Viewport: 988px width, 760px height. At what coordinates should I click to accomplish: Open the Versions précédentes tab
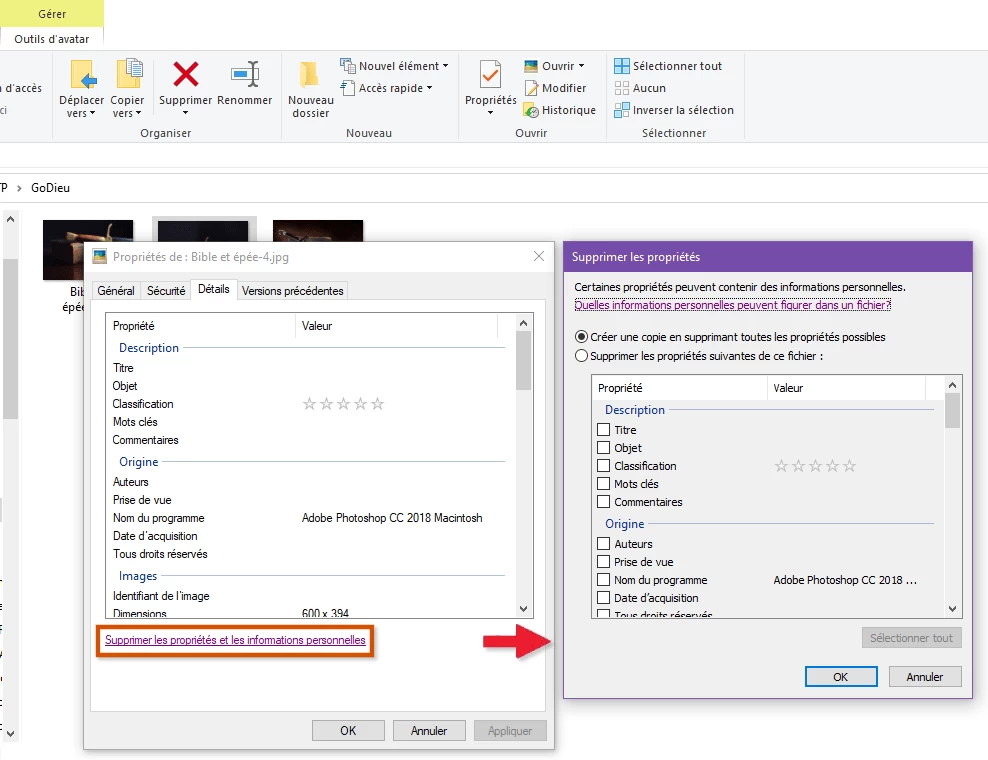pos(292,291)
